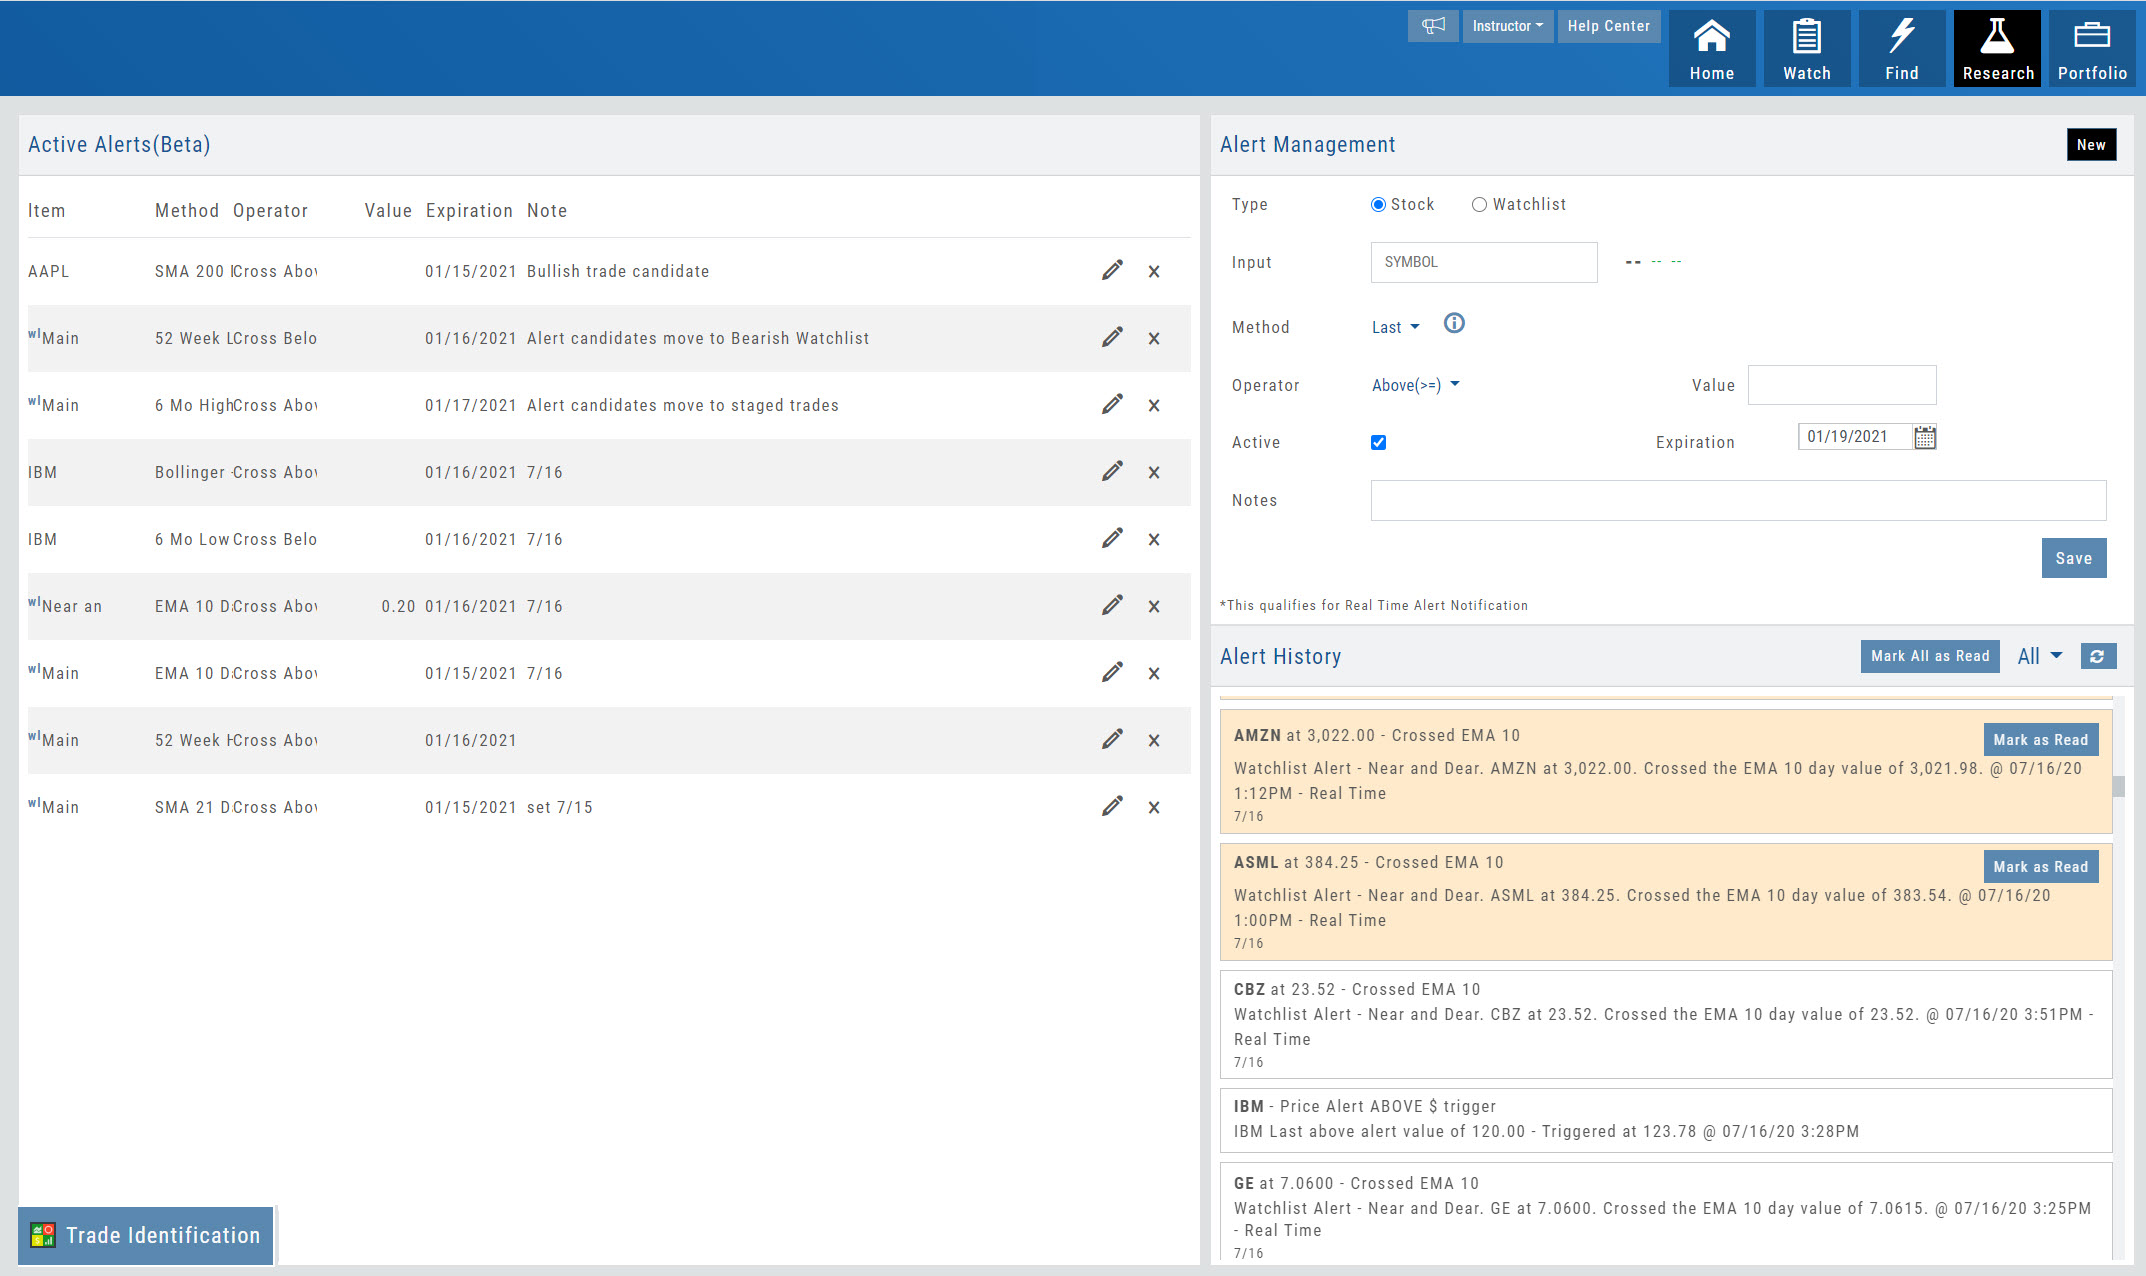Click the Alert History scrollbar thumb
This screenshot has width=2146, height=1276.
point(2118,786)
